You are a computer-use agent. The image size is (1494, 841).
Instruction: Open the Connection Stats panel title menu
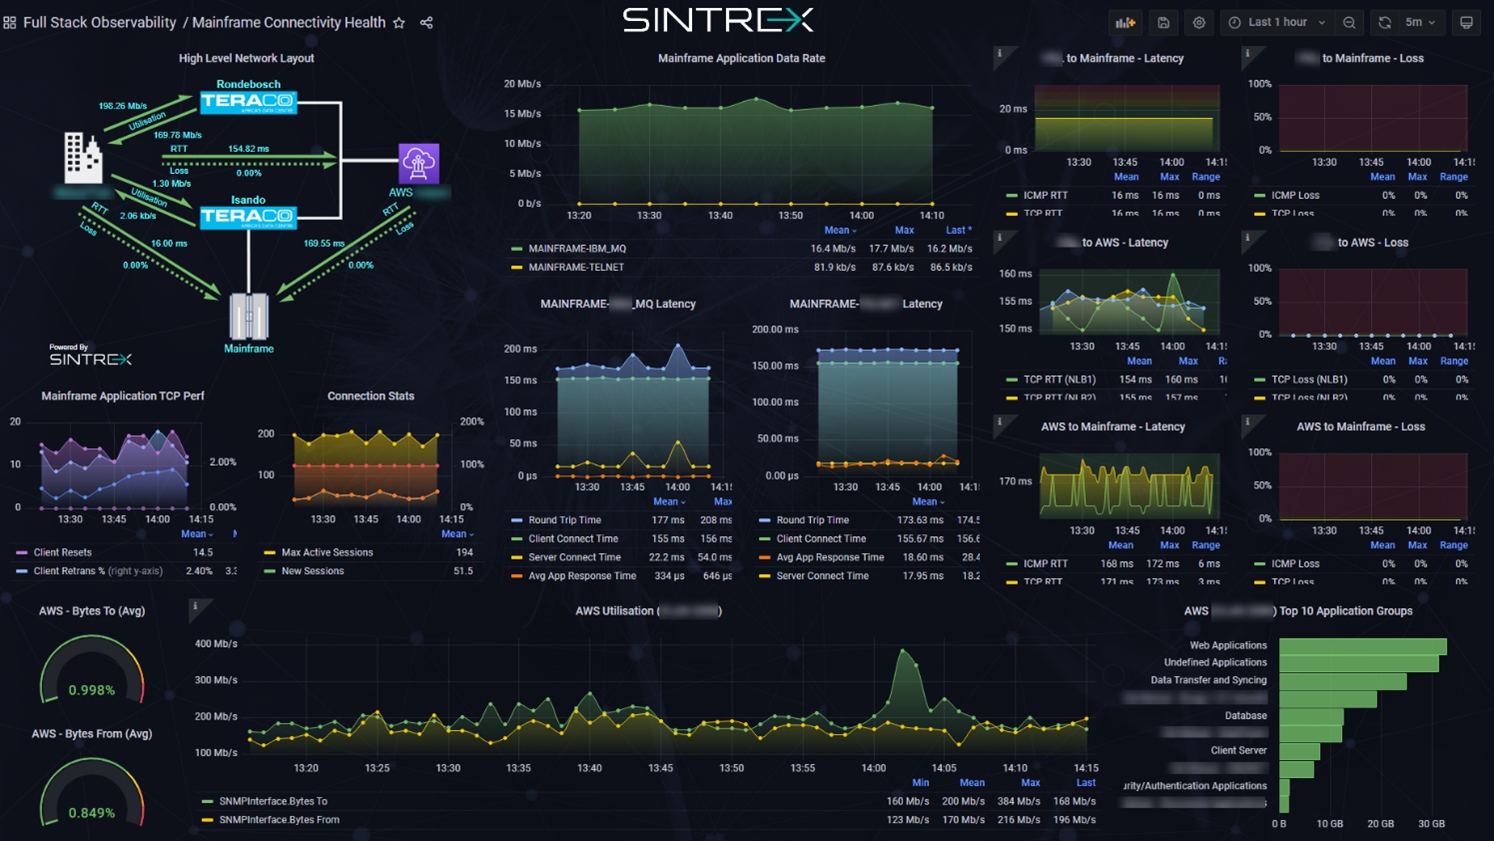[x=370, y=396]
